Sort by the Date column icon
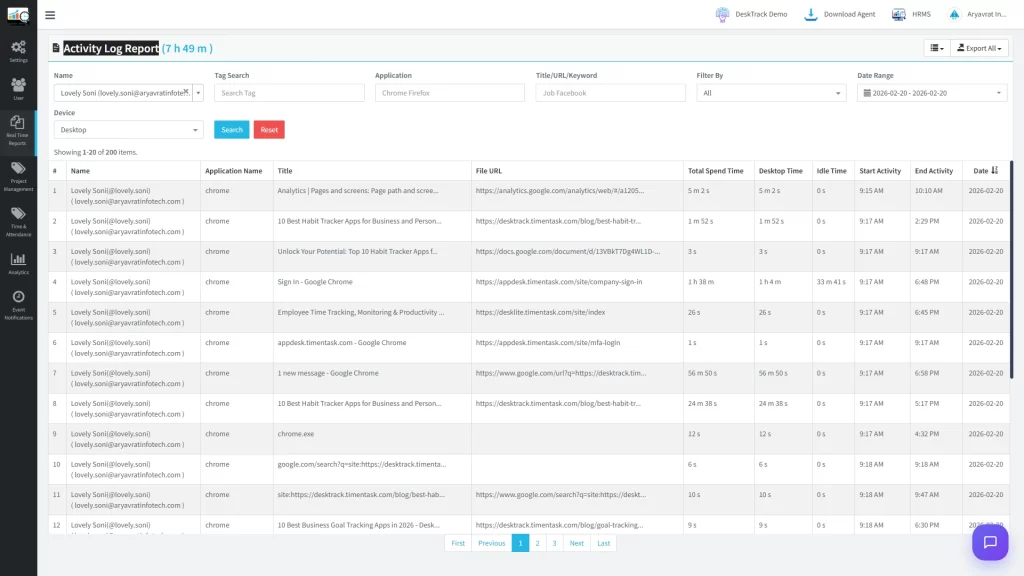The image size is (1024, 576). 995,170
